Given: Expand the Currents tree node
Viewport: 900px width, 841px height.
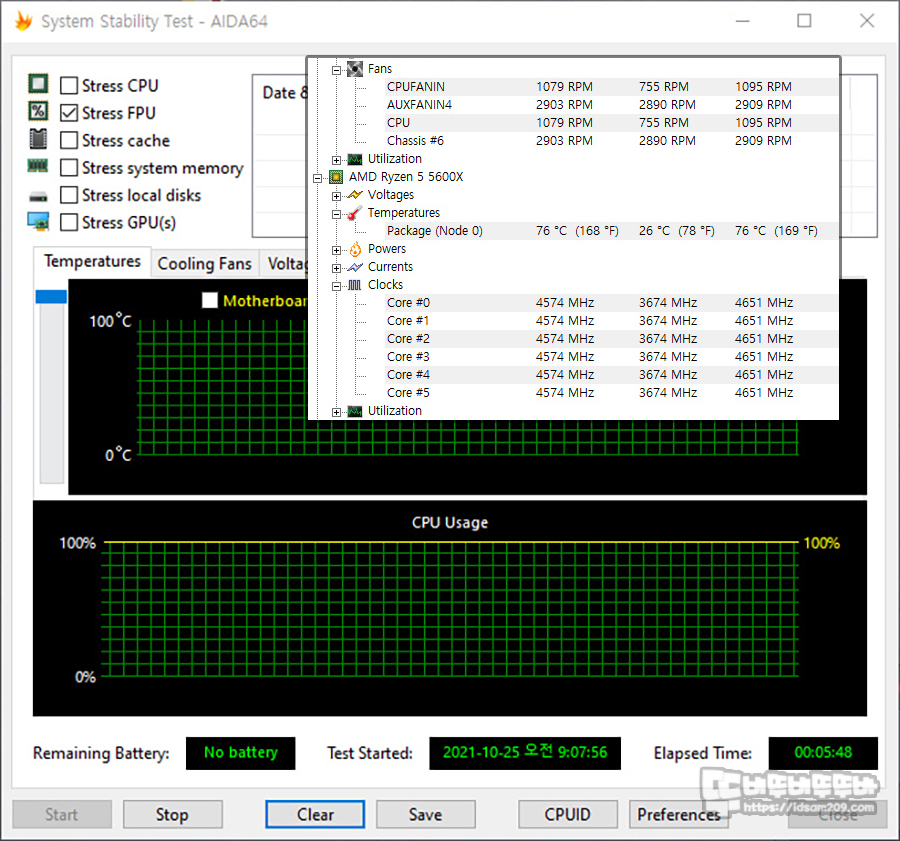Looking at the screenshot, I should coord(336,268).
